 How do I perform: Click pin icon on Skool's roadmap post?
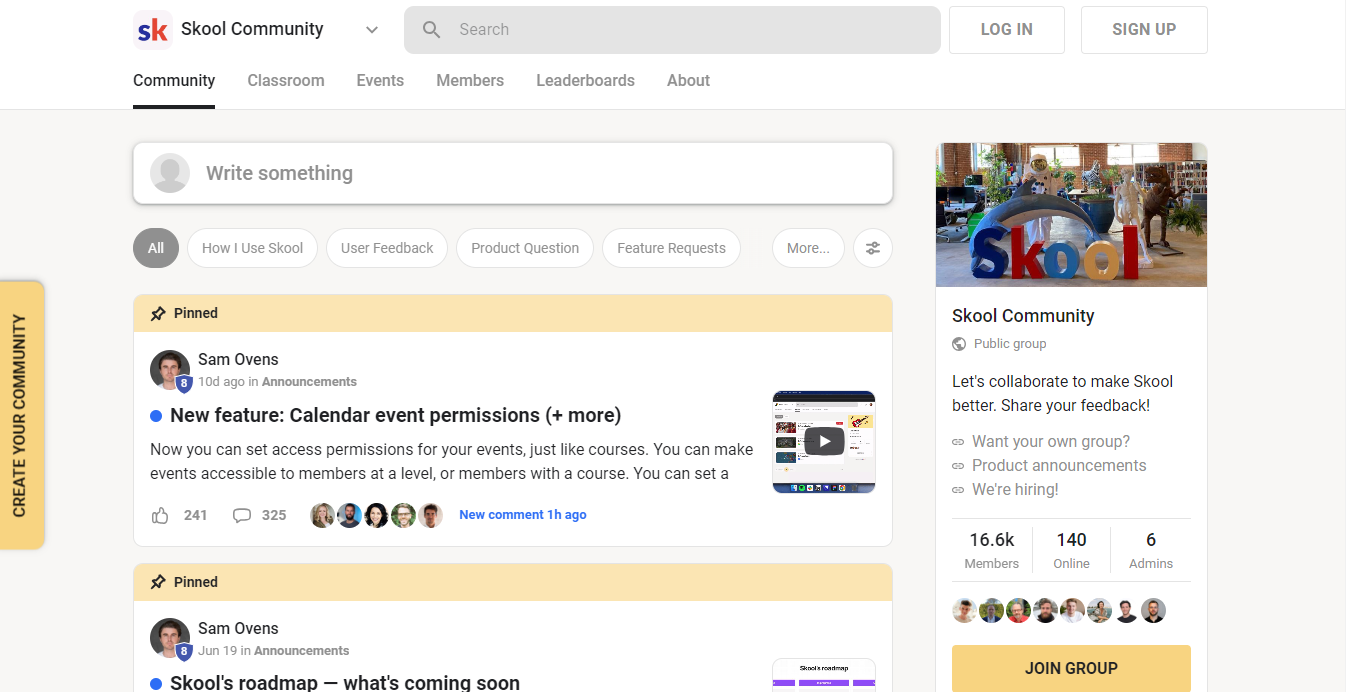coord(158,582)
